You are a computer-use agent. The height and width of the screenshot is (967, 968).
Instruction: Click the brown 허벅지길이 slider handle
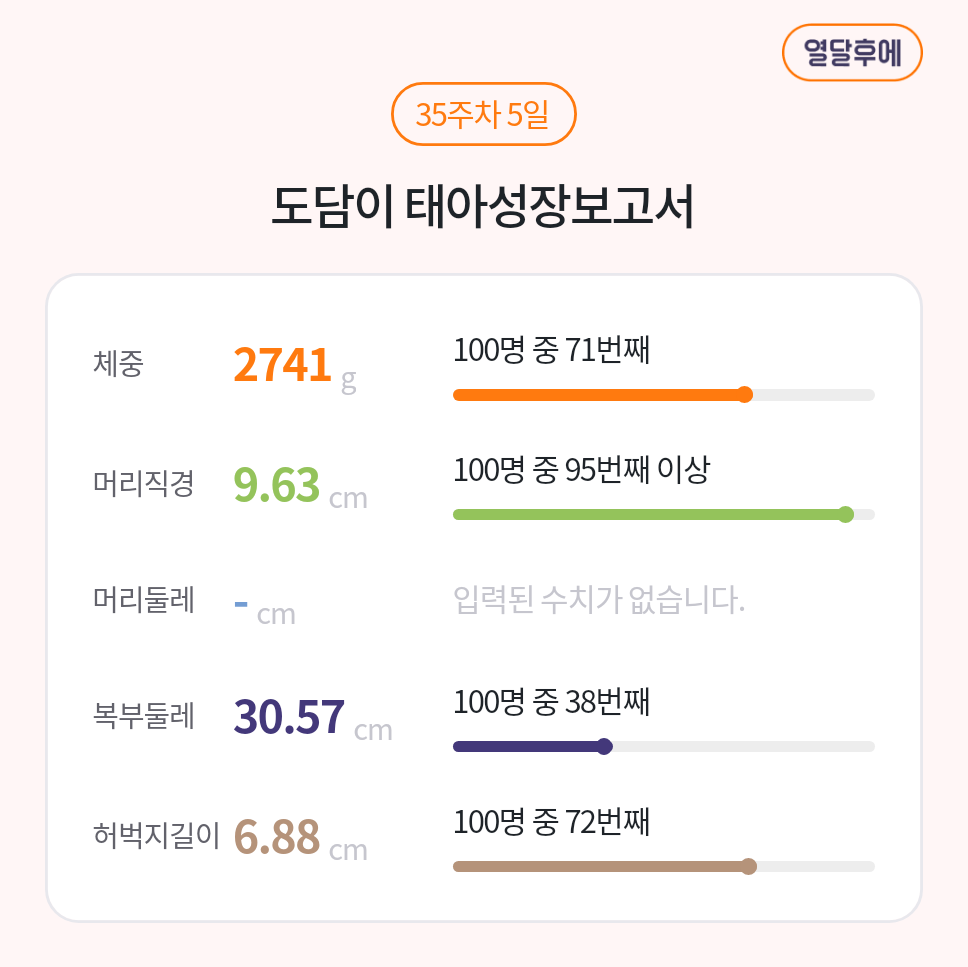(x=748, y=866)
